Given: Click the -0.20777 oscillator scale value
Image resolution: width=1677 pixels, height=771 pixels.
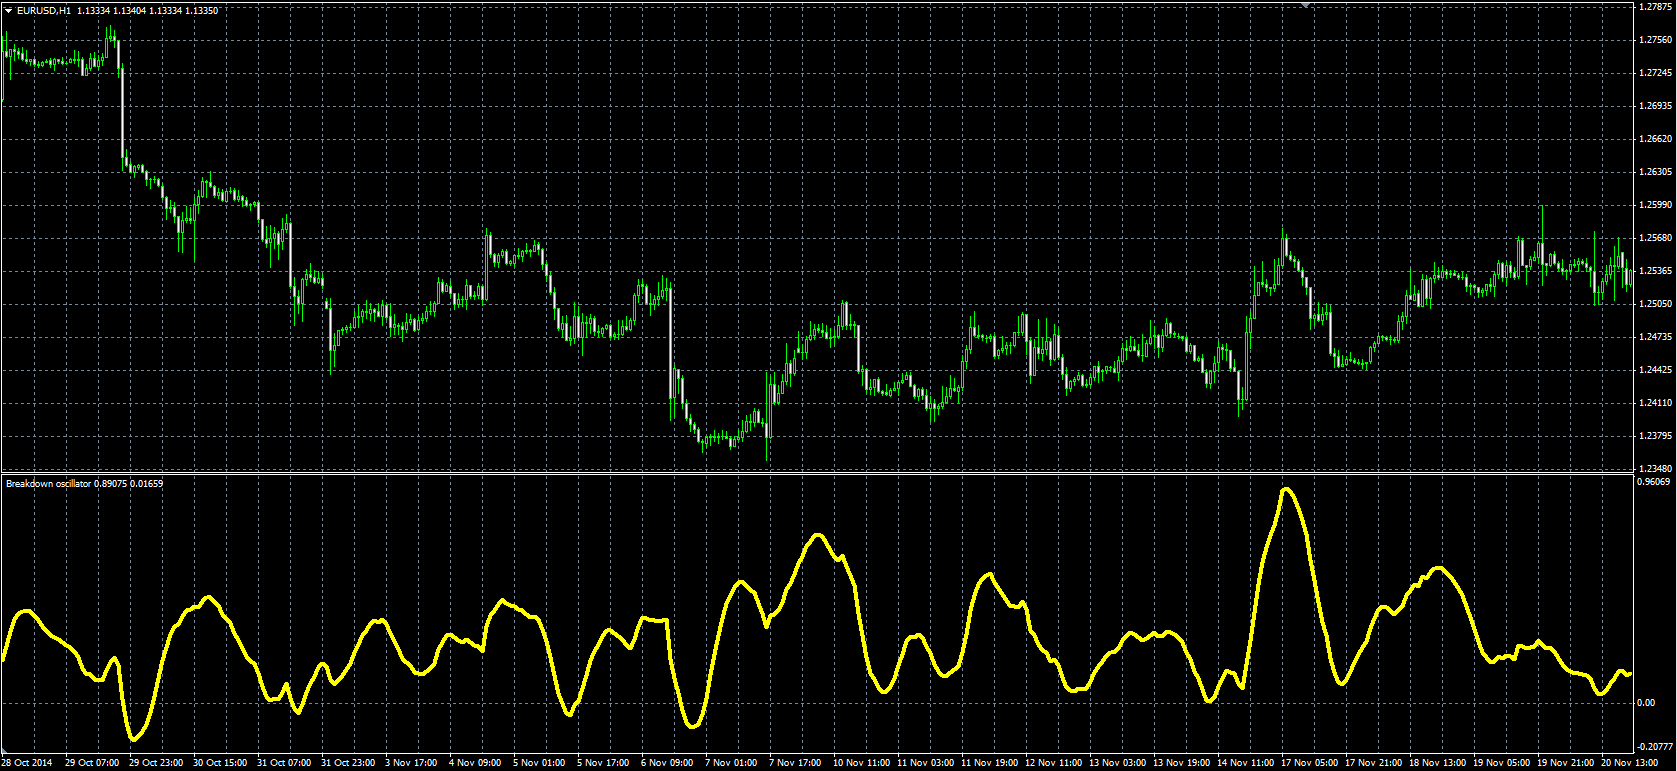Looking at the screenshot, I should [1657, 747].
